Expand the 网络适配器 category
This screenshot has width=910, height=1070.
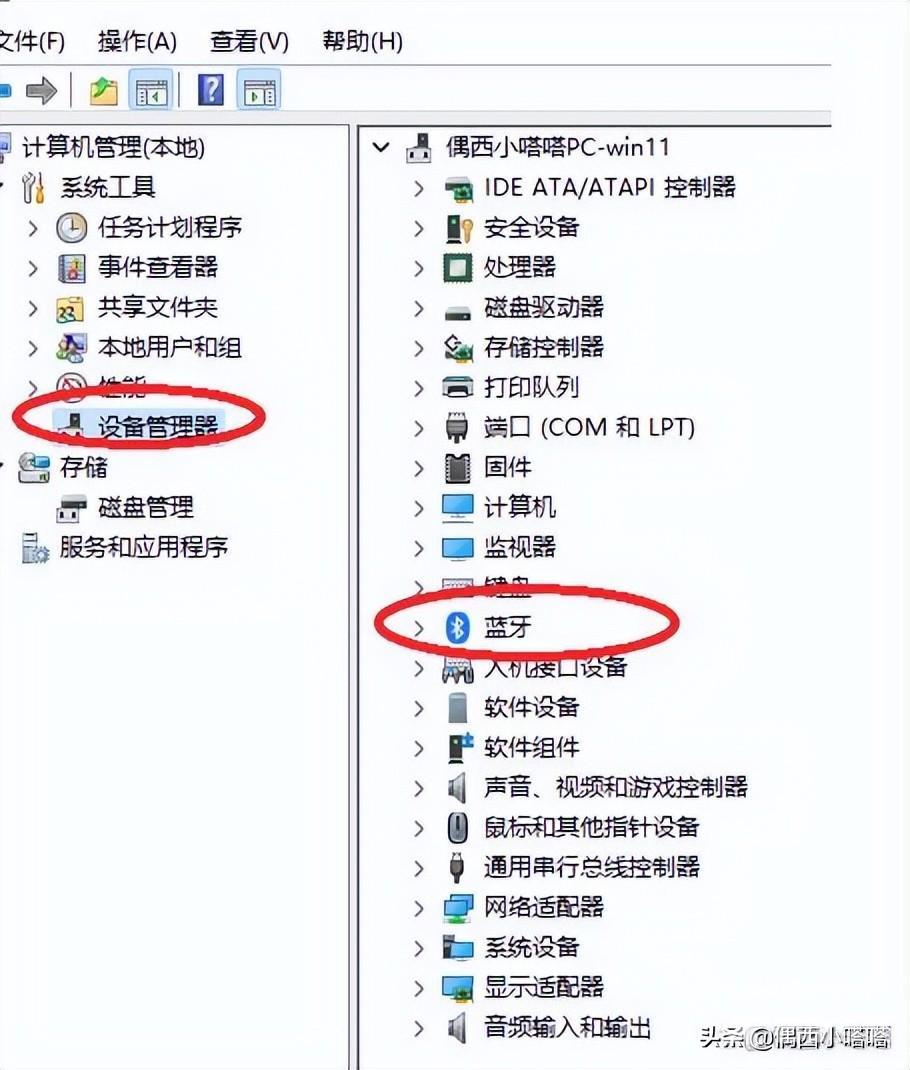(x=418, y=908)
